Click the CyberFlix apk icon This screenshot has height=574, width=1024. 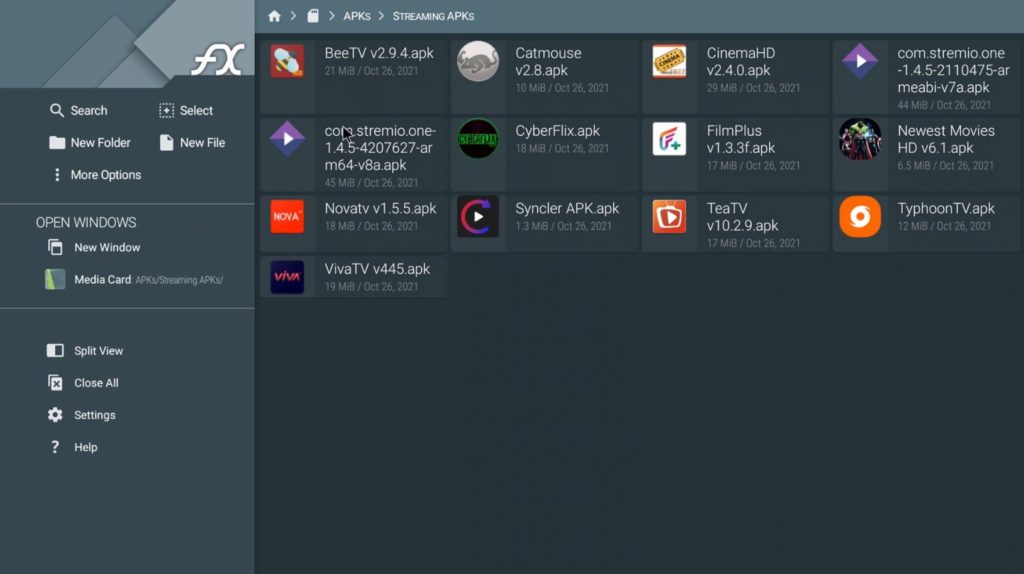point(478,139)
